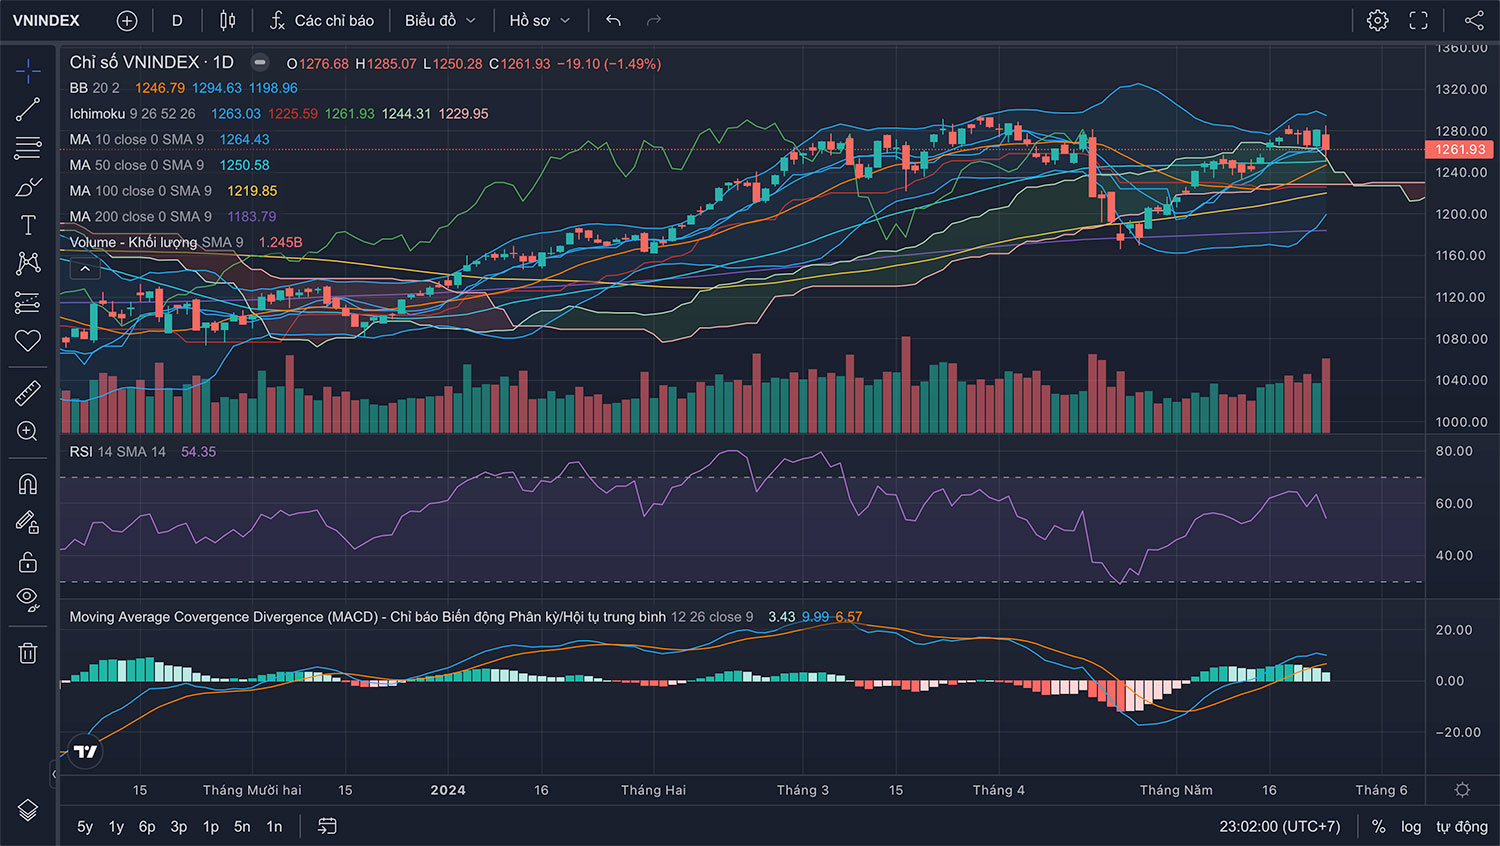Viewport: 1500px width, 846px height.
Task: Select the text annotation tool
Action: tap(28, 225)
